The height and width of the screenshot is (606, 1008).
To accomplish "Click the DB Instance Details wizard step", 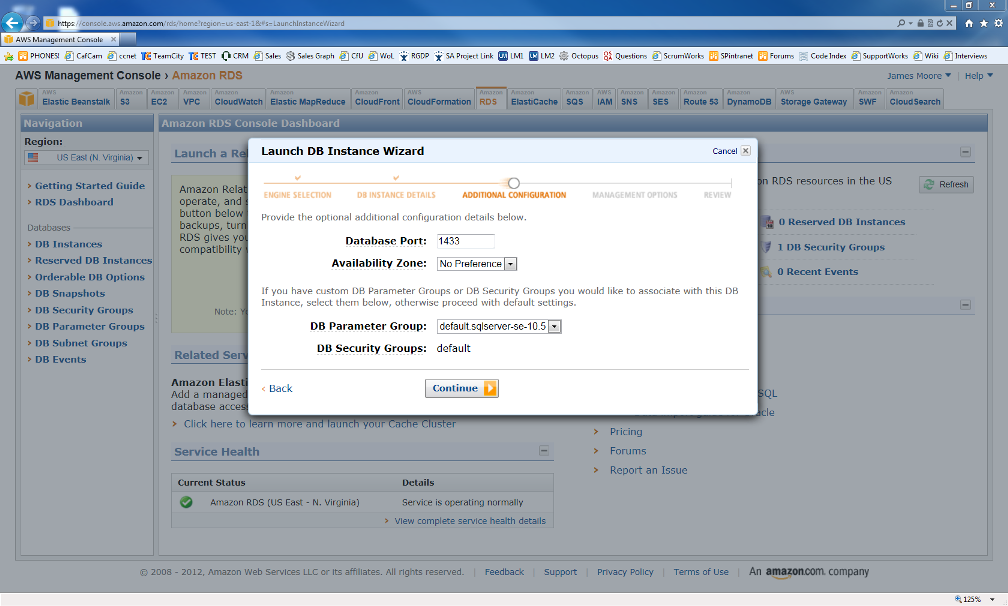I will point(396,195).
